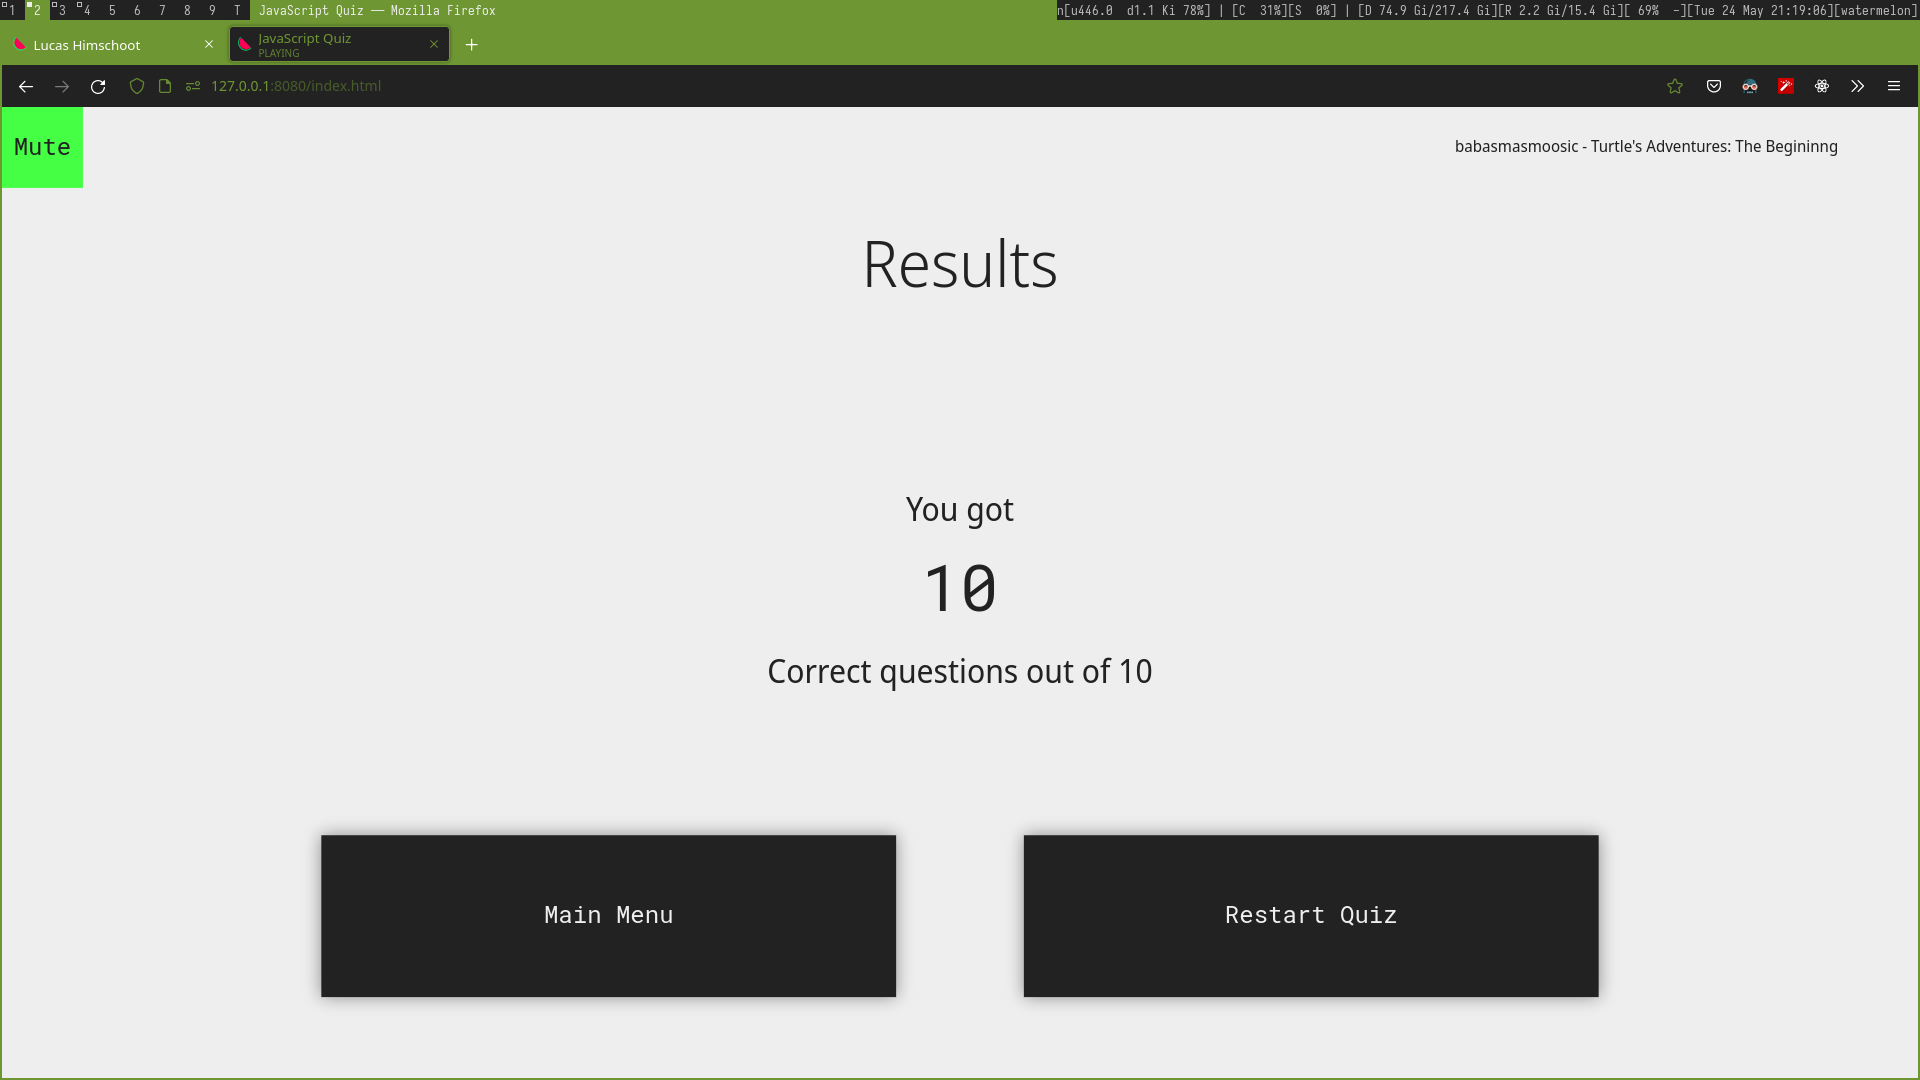Click the Main Menu button
The height and width of the screenshot is (1080, 1920).
pyautogui.click(x=608, y=915)
